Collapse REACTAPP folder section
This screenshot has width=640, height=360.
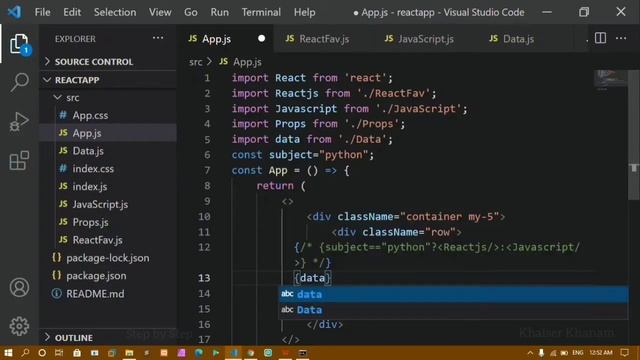[x=108, y=80]
